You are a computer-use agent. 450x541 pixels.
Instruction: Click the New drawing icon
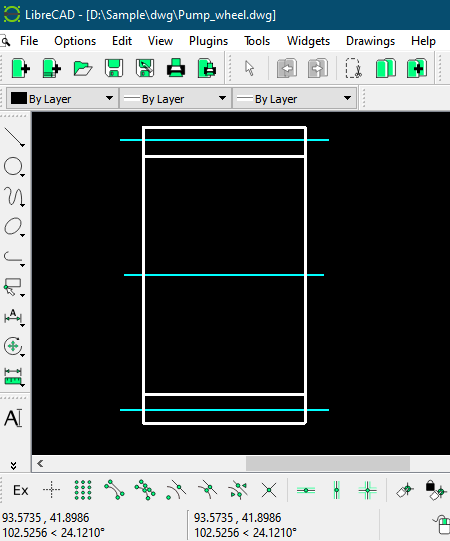point(21,68)
